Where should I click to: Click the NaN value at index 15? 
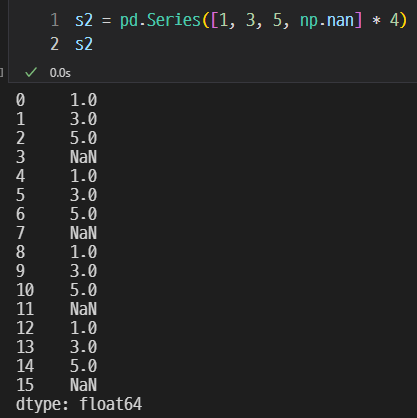click(83, 385)
